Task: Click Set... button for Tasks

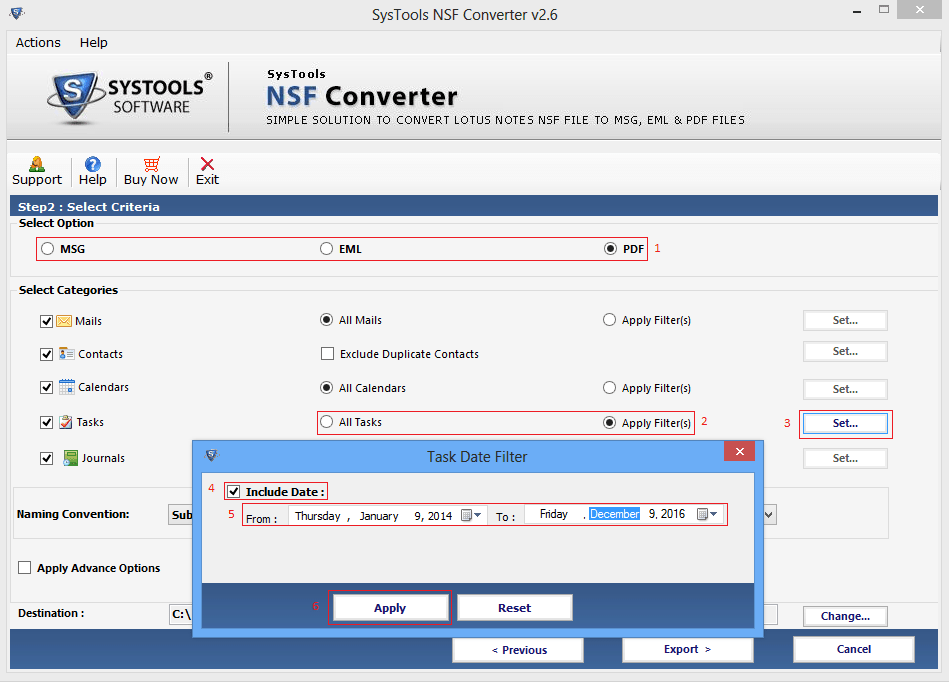Action: pyautogui.click(x=845, y=423)
